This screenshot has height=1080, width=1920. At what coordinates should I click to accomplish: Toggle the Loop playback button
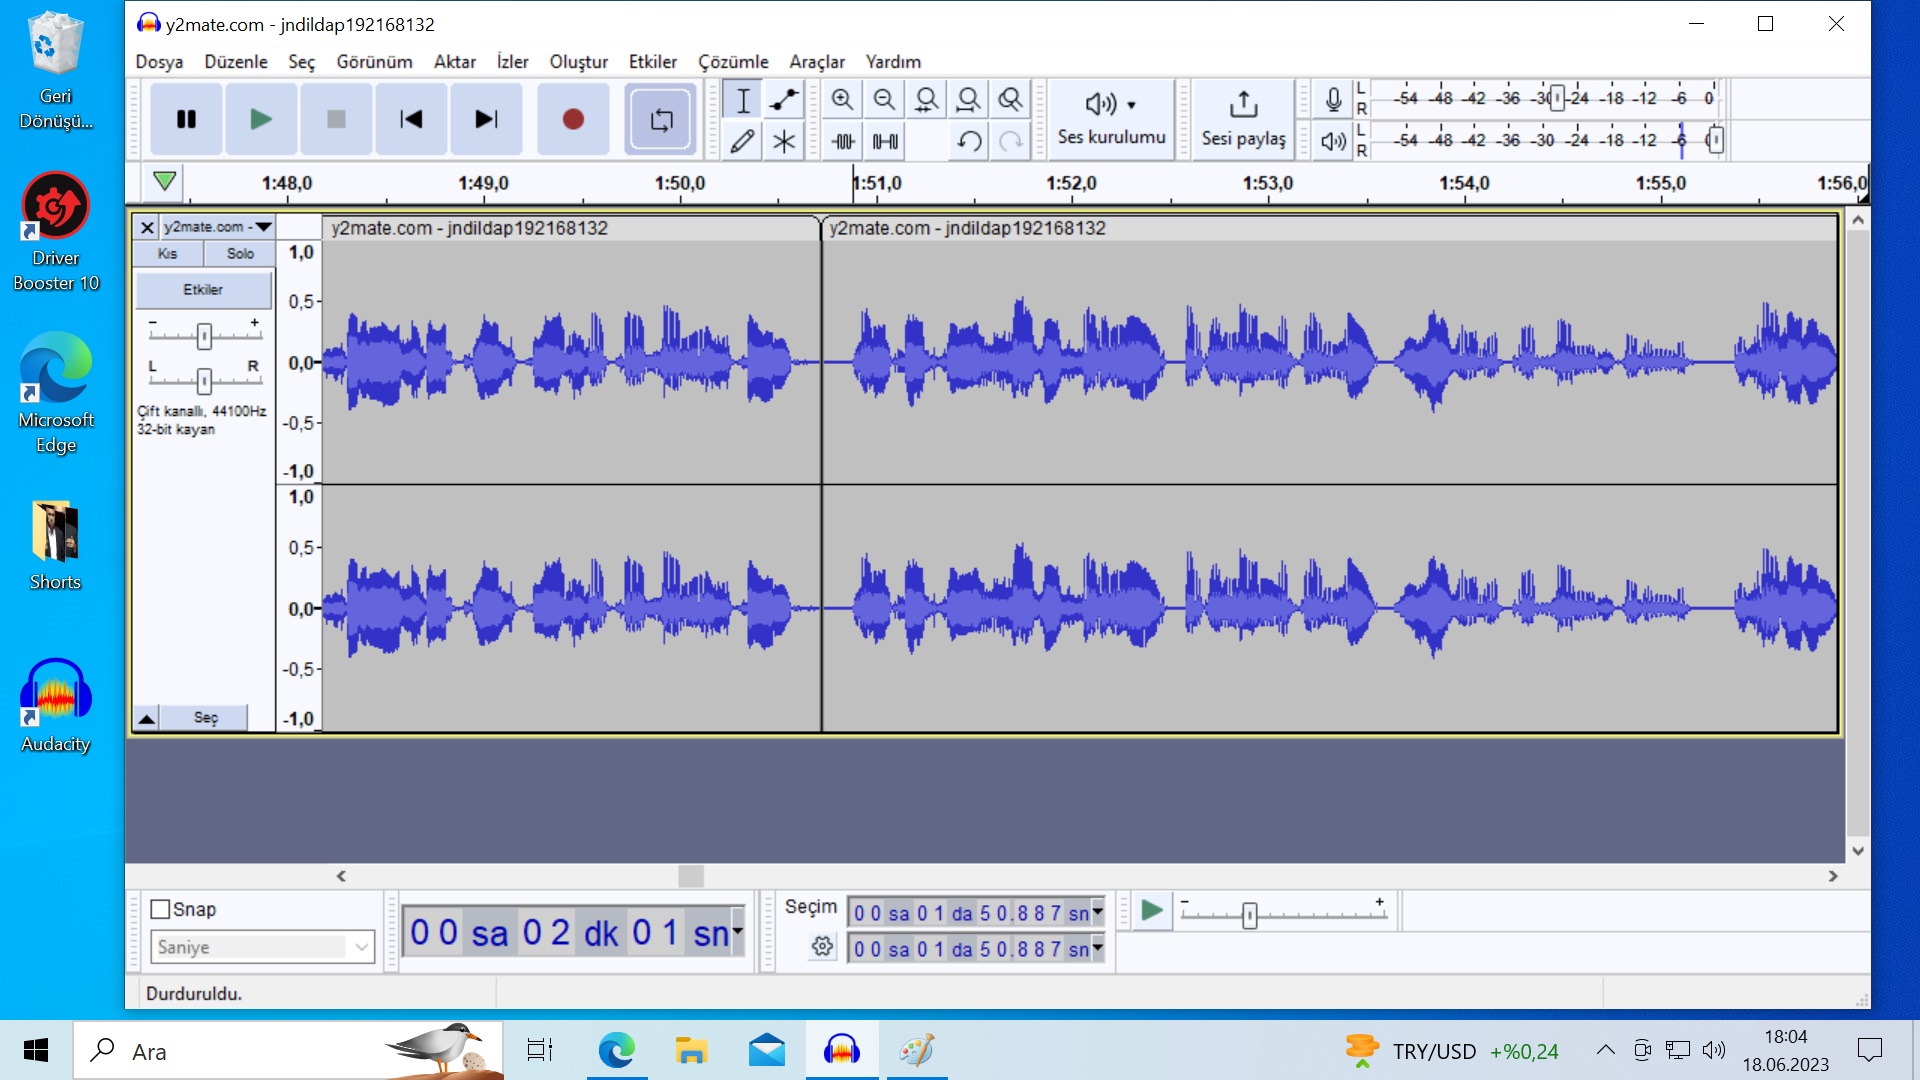tap(660, 119)
